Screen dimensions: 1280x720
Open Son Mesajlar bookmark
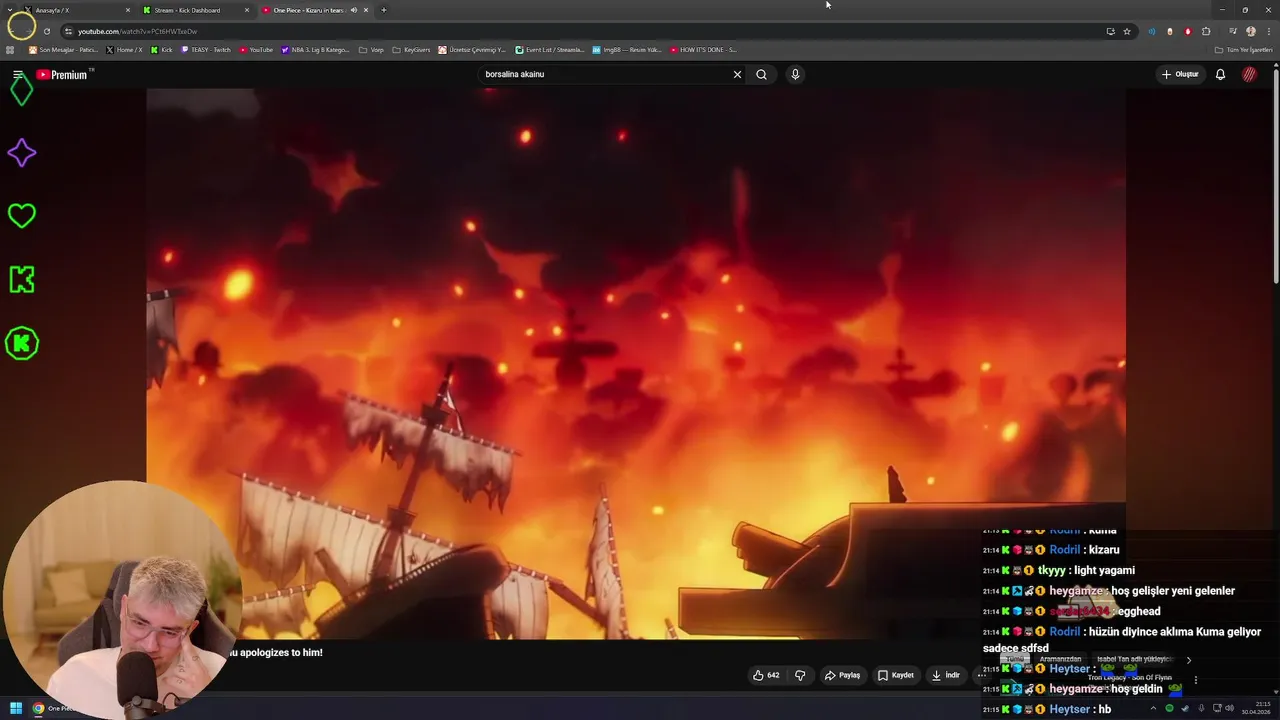point(64,49)
